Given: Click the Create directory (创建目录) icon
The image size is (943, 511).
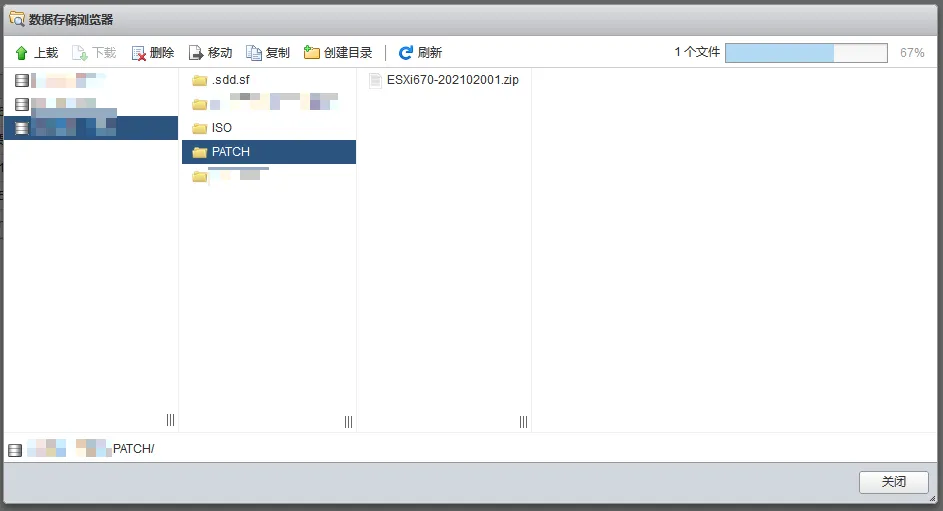Looking at the screenshot, I should click(312, 53).
